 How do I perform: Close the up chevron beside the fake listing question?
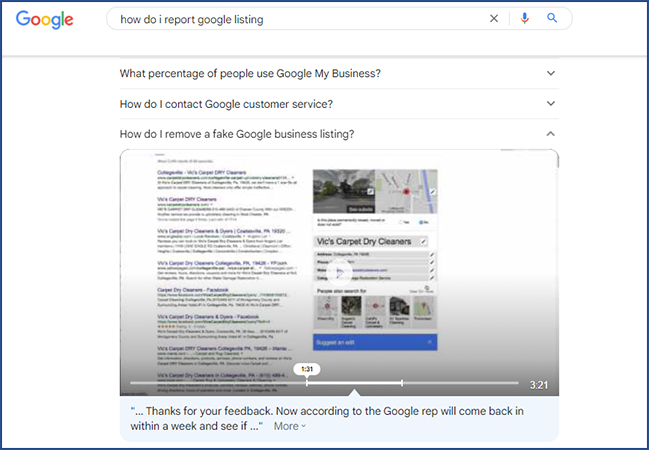point(550,134)
